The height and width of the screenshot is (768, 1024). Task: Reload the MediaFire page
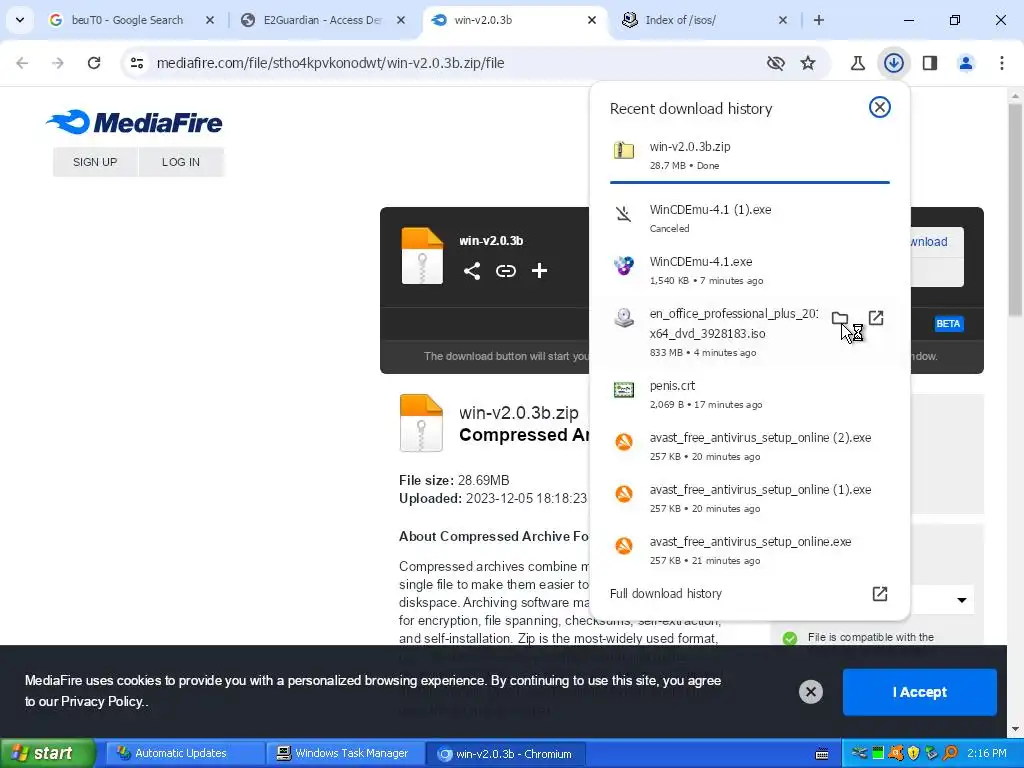coord(94,63)
